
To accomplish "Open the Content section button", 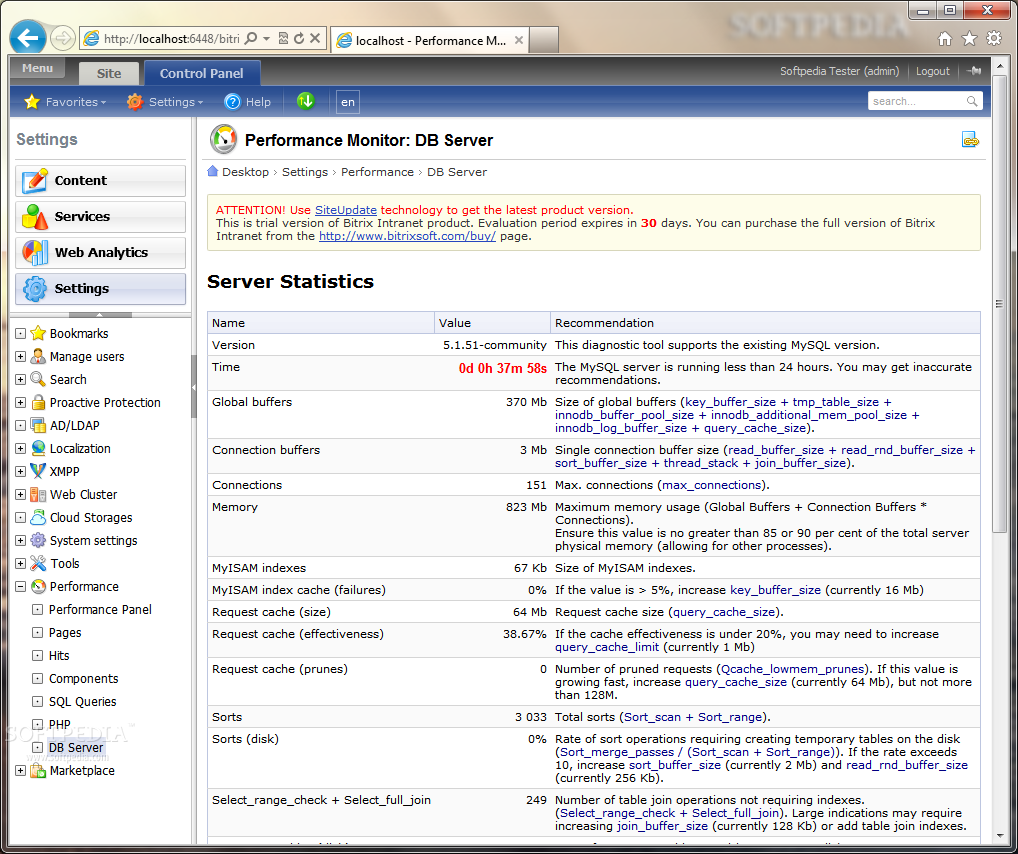I will click(x=101, y=181).
